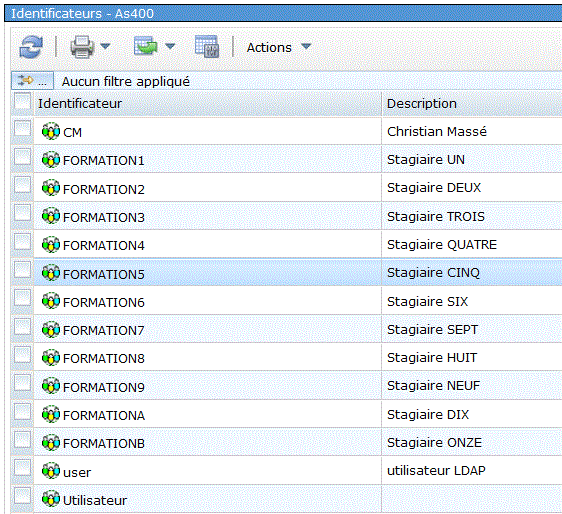Expand the printer dropdown arrow
The image size is (562, 514).
pyautogui.click(x=105, y=46)
